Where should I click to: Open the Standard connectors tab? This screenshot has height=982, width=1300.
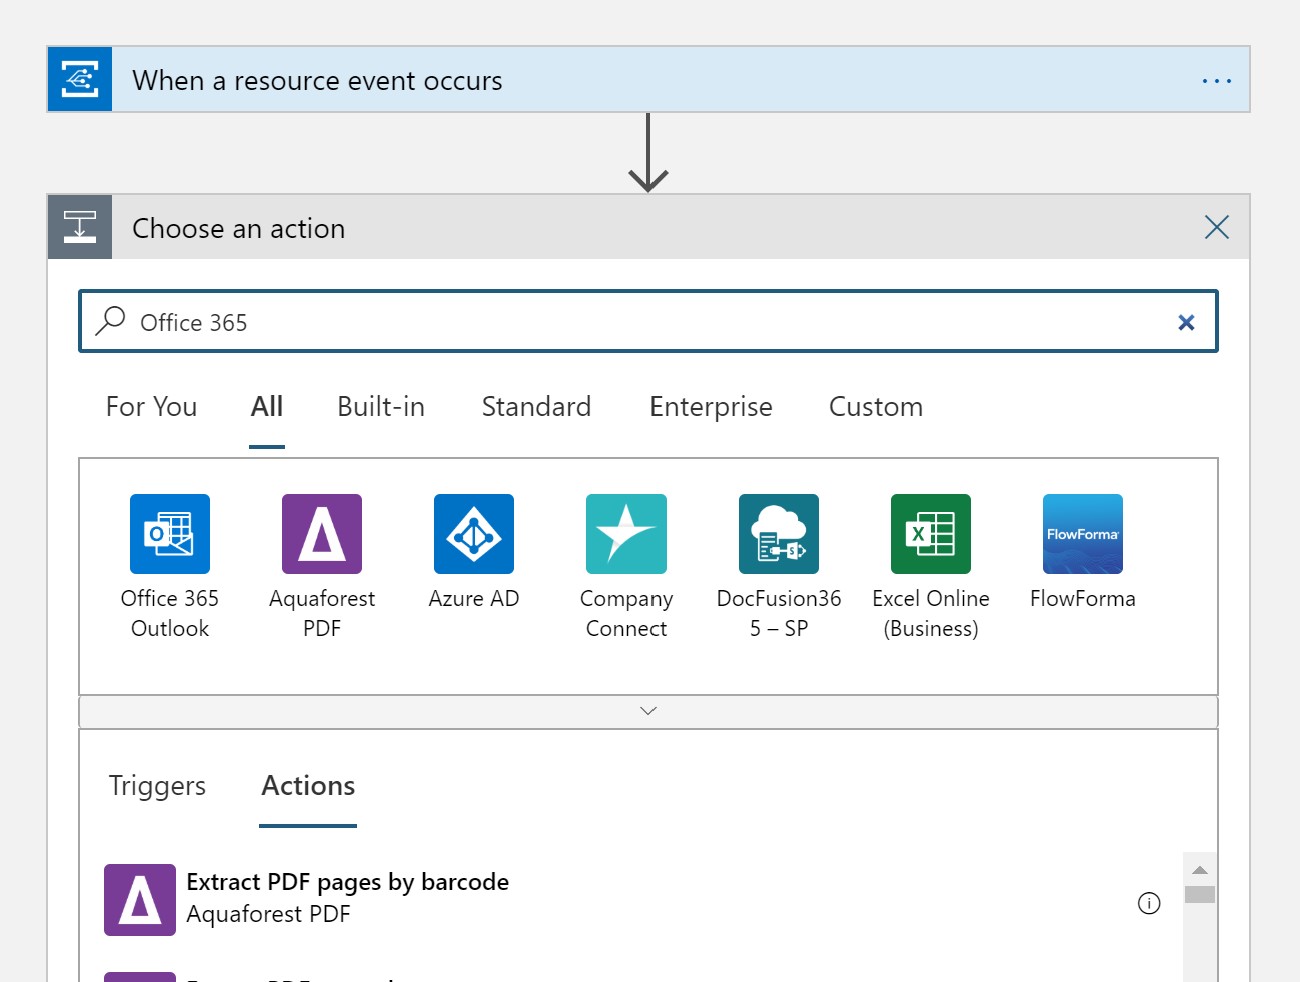click(x=536, y=407)
